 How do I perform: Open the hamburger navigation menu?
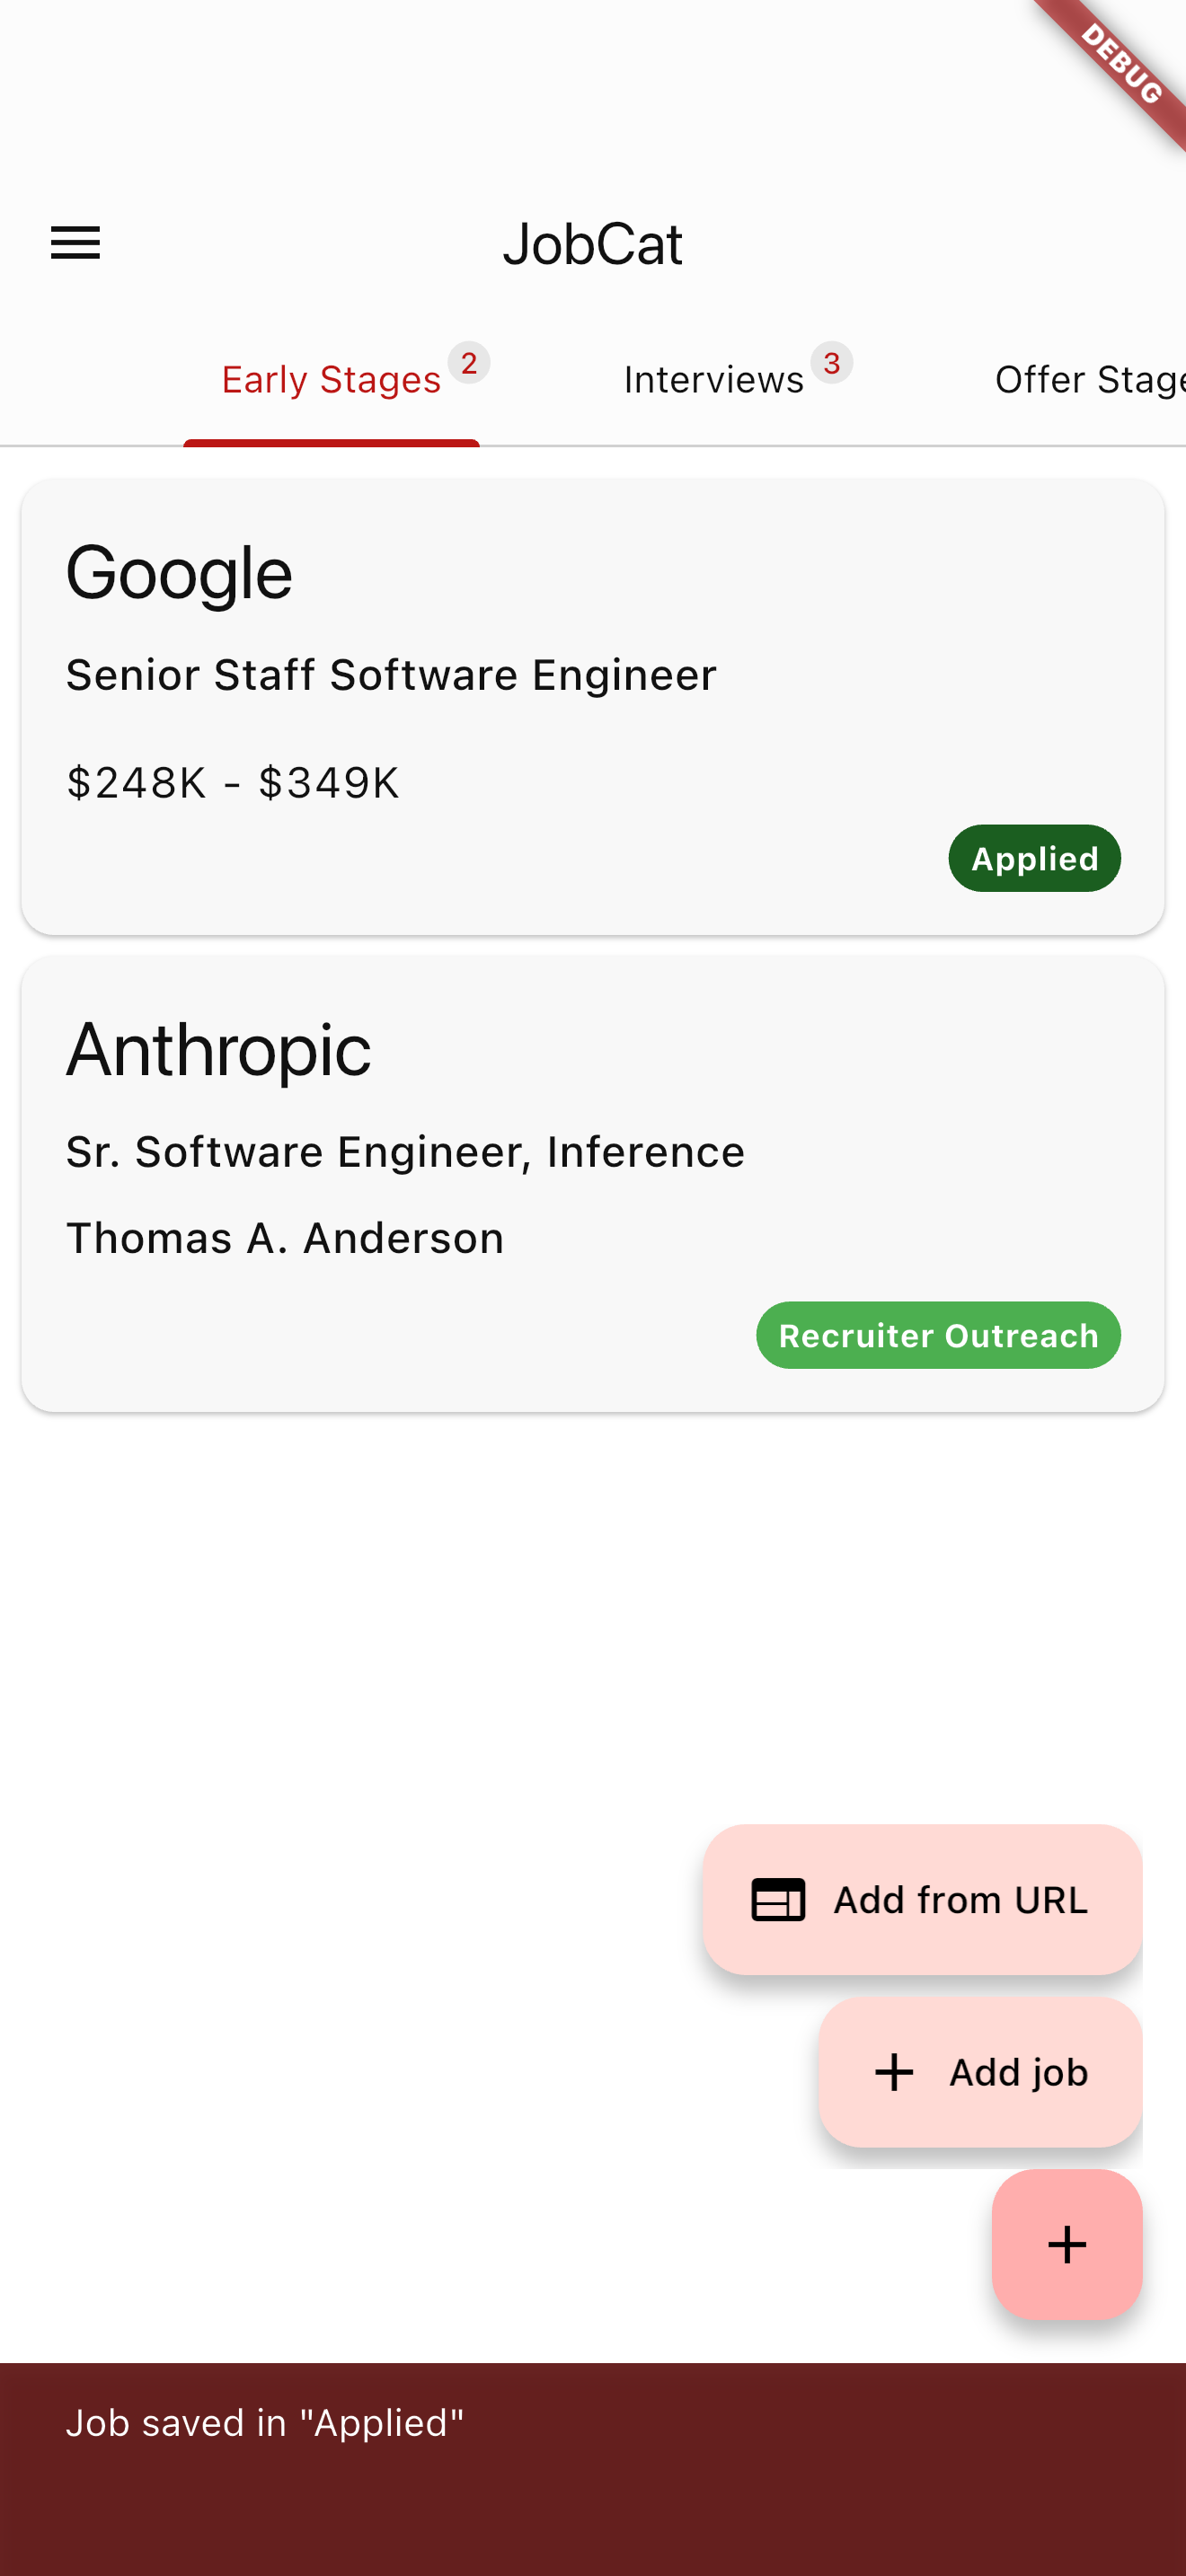click(x=76, y=243)
